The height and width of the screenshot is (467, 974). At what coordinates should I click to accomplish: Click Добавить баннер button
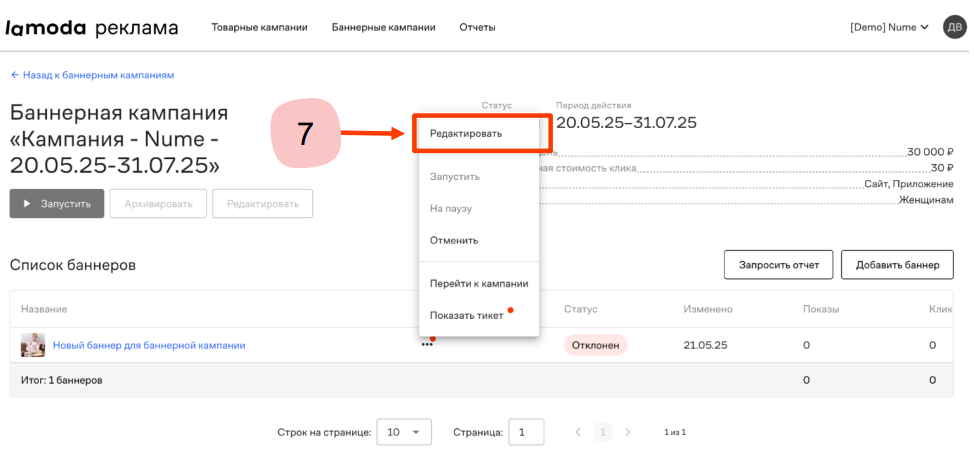(x=897, y=265)
